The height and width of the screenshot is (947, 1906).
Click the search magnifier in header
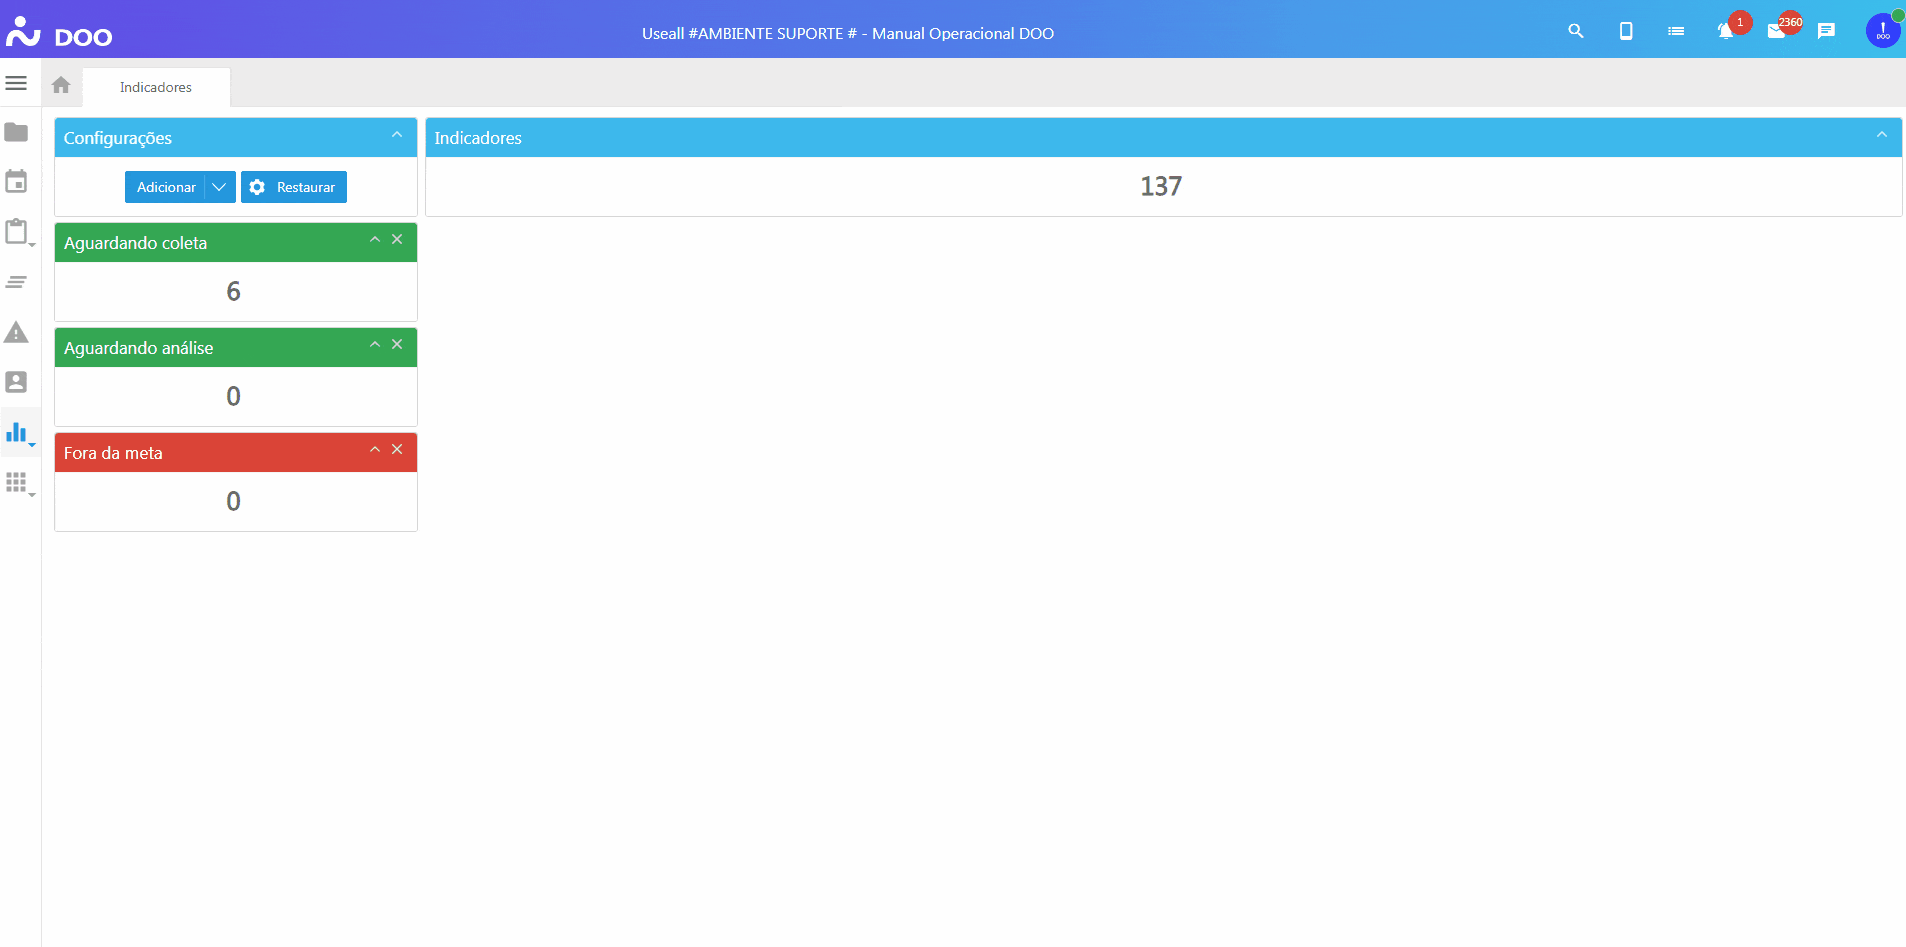(1576, 32)
